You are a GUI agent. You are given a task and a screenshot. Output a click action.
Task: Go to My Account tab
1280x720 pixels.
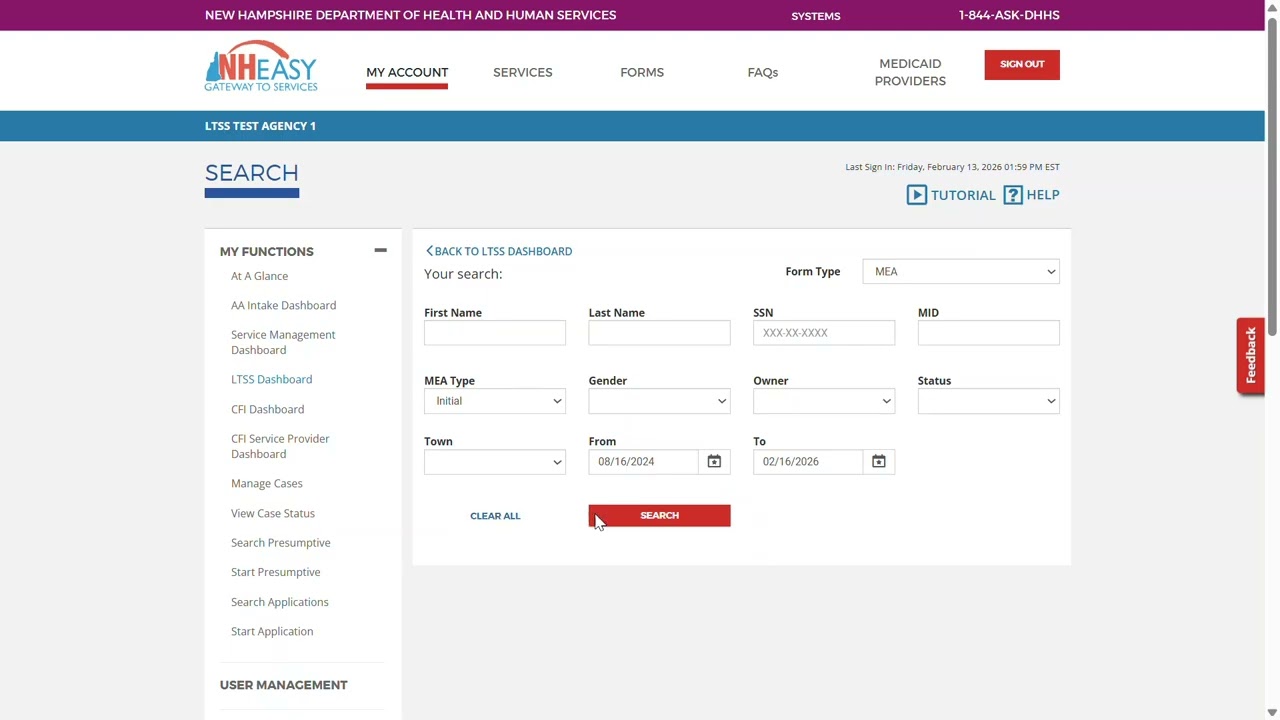[x=407, y=72]
